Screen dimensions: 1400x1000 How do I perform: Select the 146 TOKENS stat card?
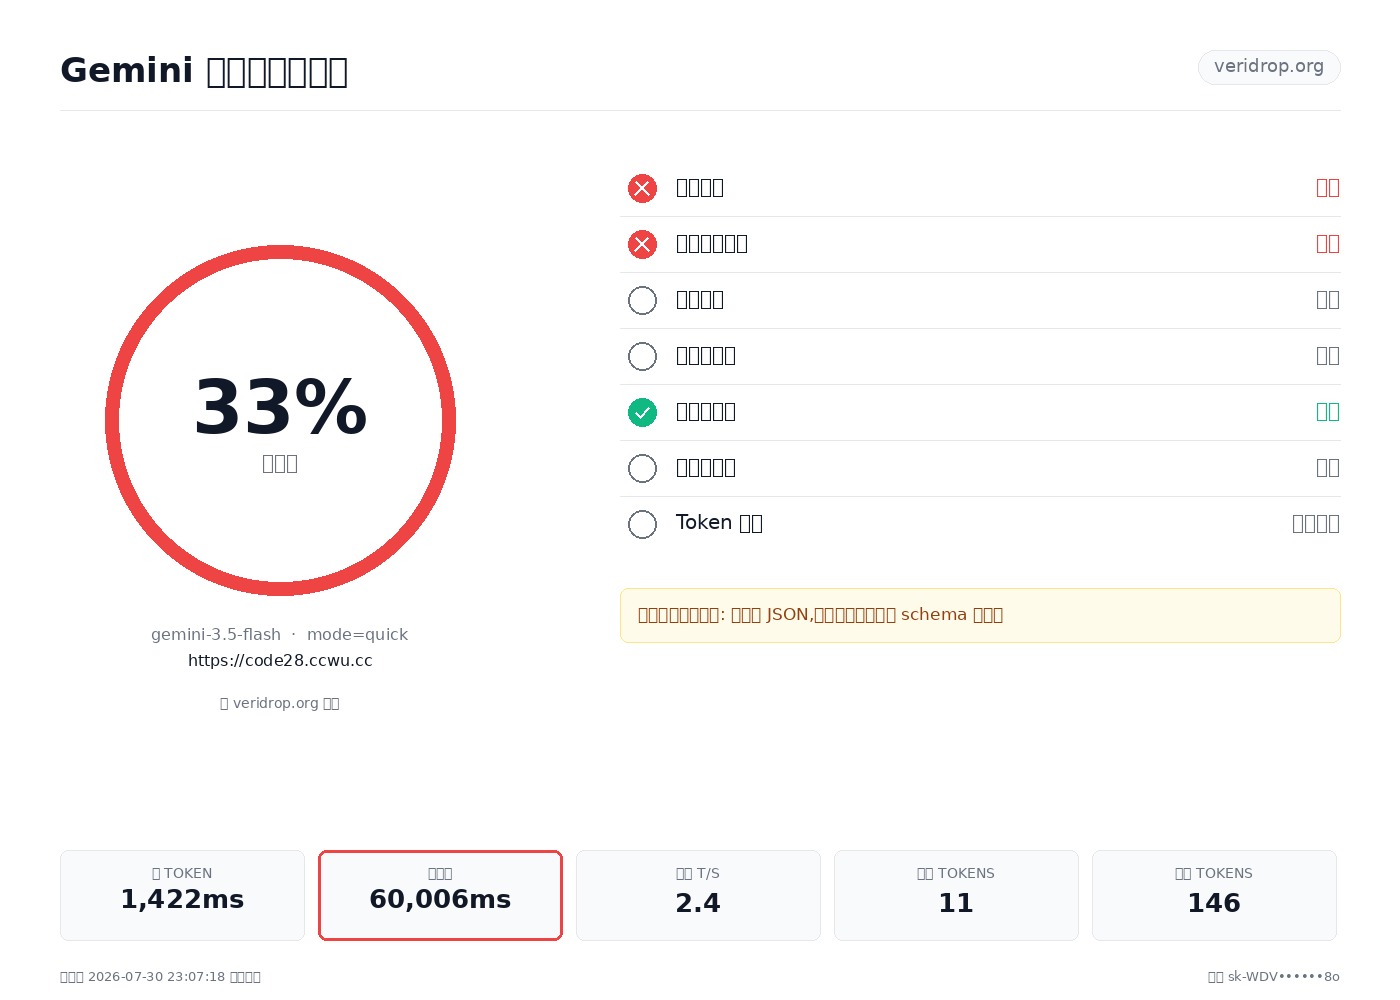(1214, 895)
